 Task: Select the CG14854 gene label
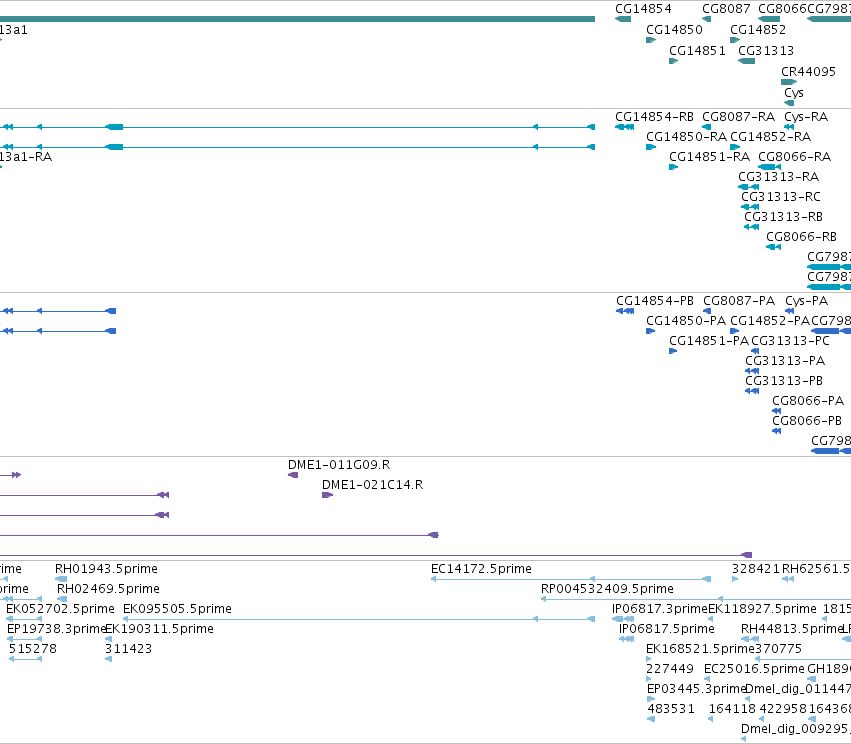(x=643, y=9)
